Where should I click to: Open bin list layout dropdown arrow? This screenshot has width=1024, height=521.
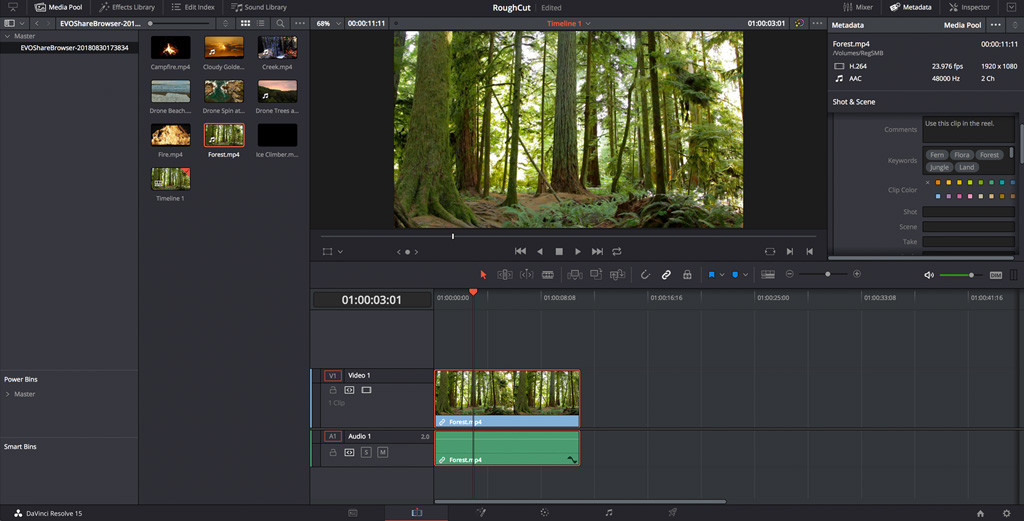click(22, 23)
